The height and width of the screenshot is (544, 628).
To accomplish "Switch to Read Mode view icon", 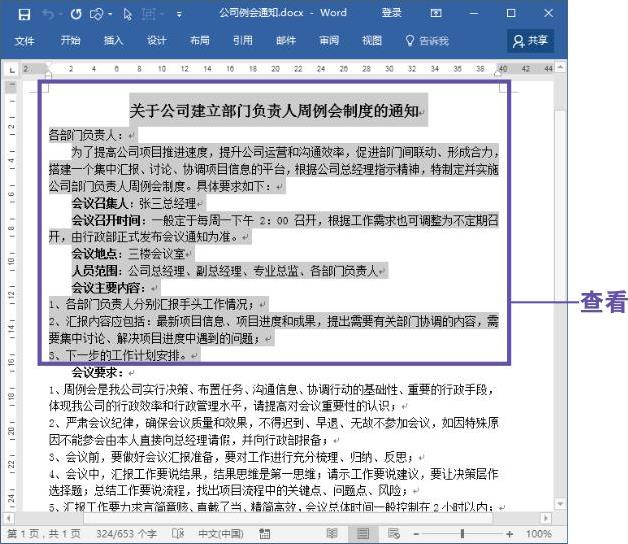I will (332, 534).
